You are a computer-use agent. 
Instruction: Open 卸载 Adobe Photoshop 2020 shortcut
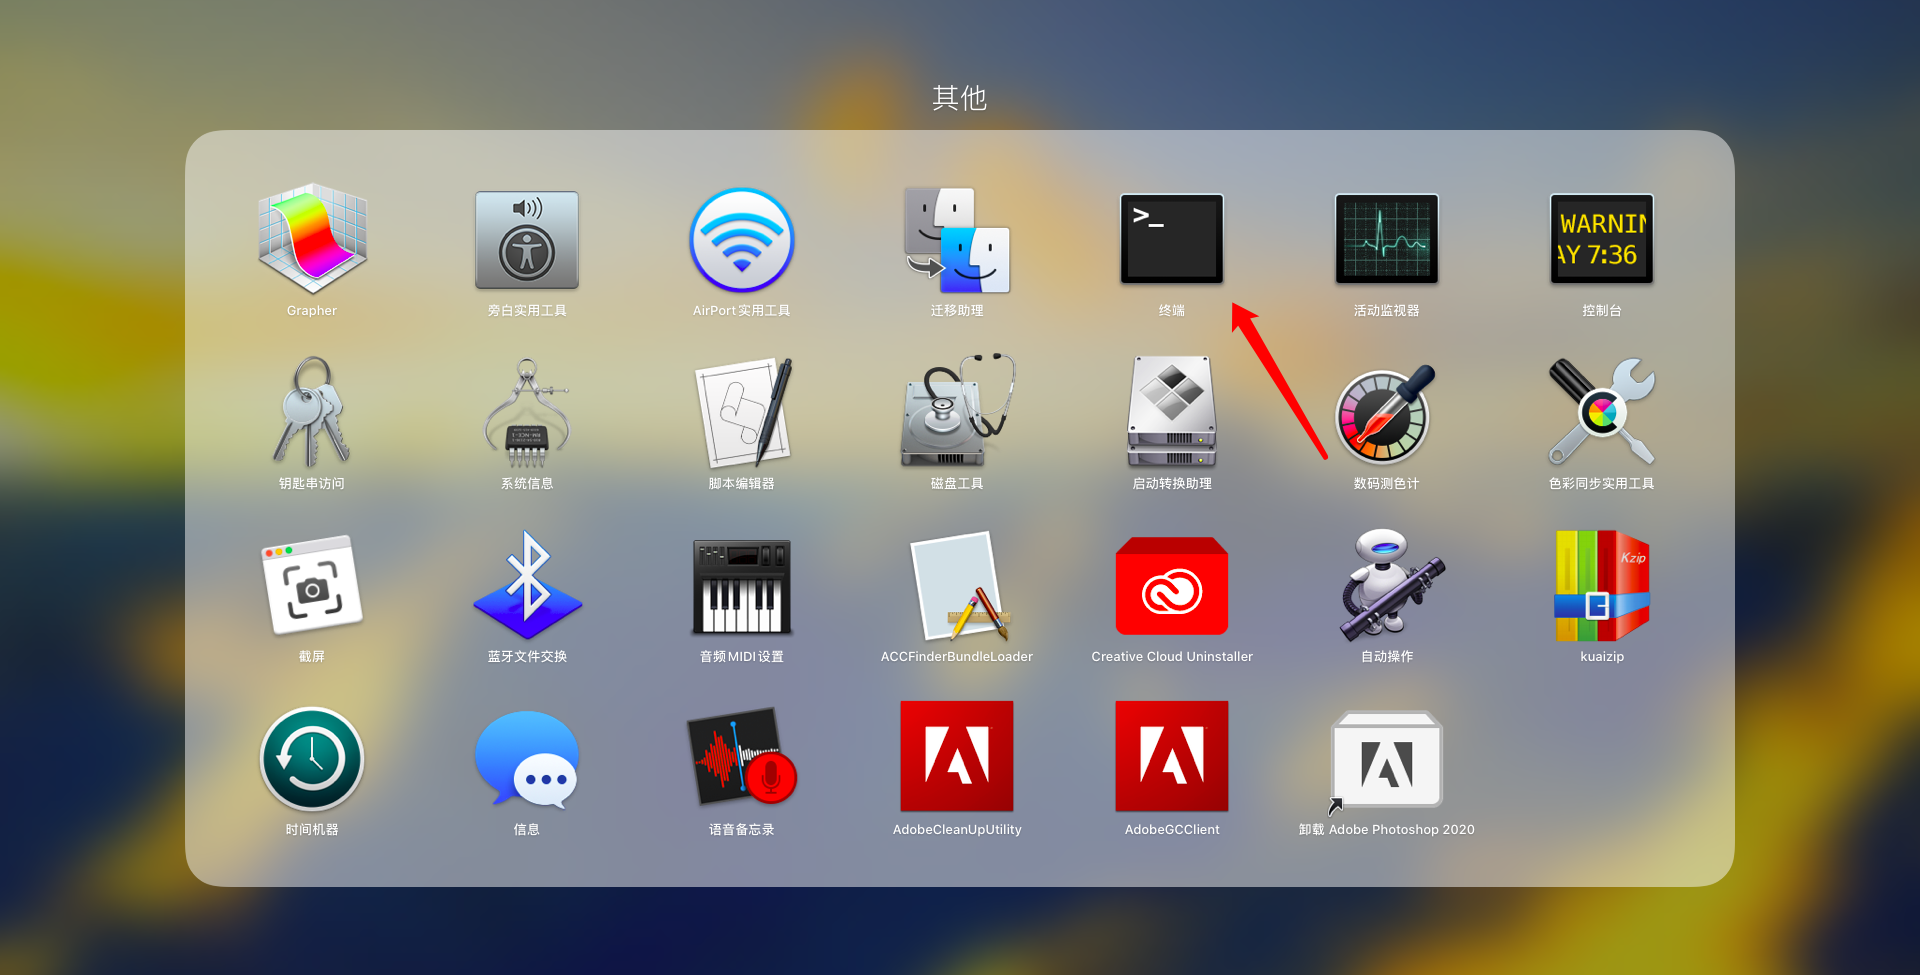pos(1387,761)
